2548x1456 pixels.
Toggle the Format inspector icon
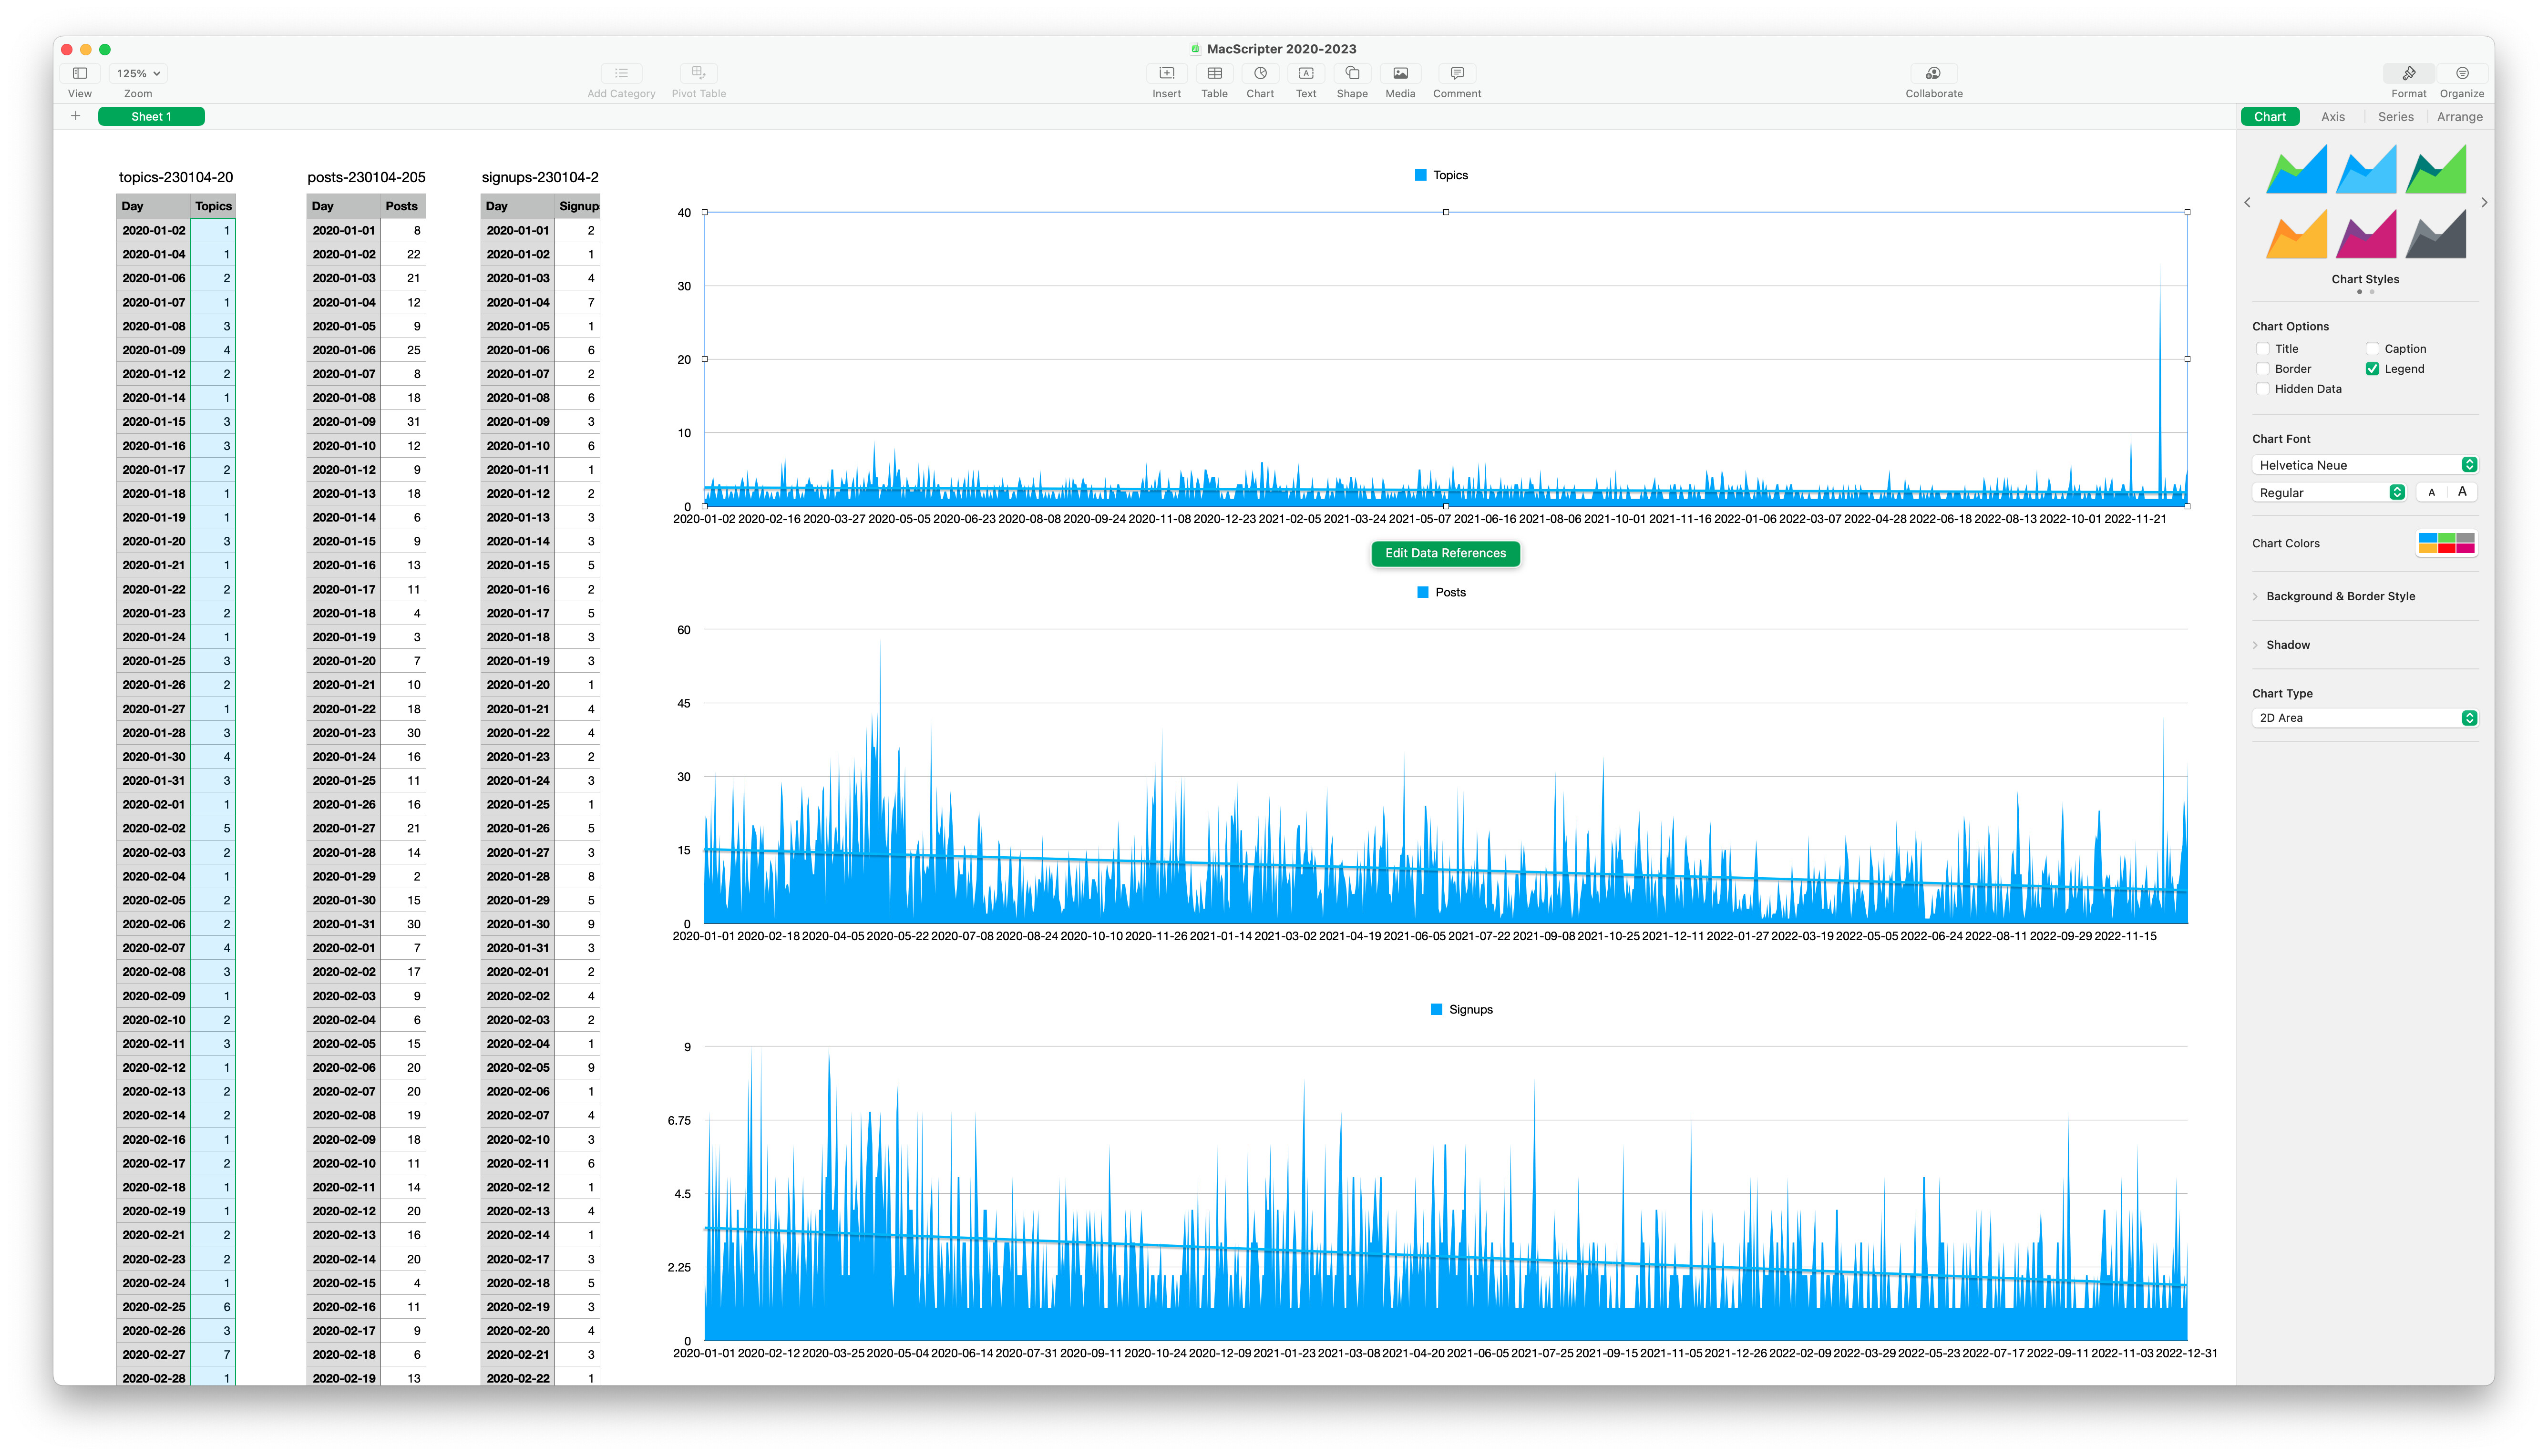click(x=2408, y=73)
